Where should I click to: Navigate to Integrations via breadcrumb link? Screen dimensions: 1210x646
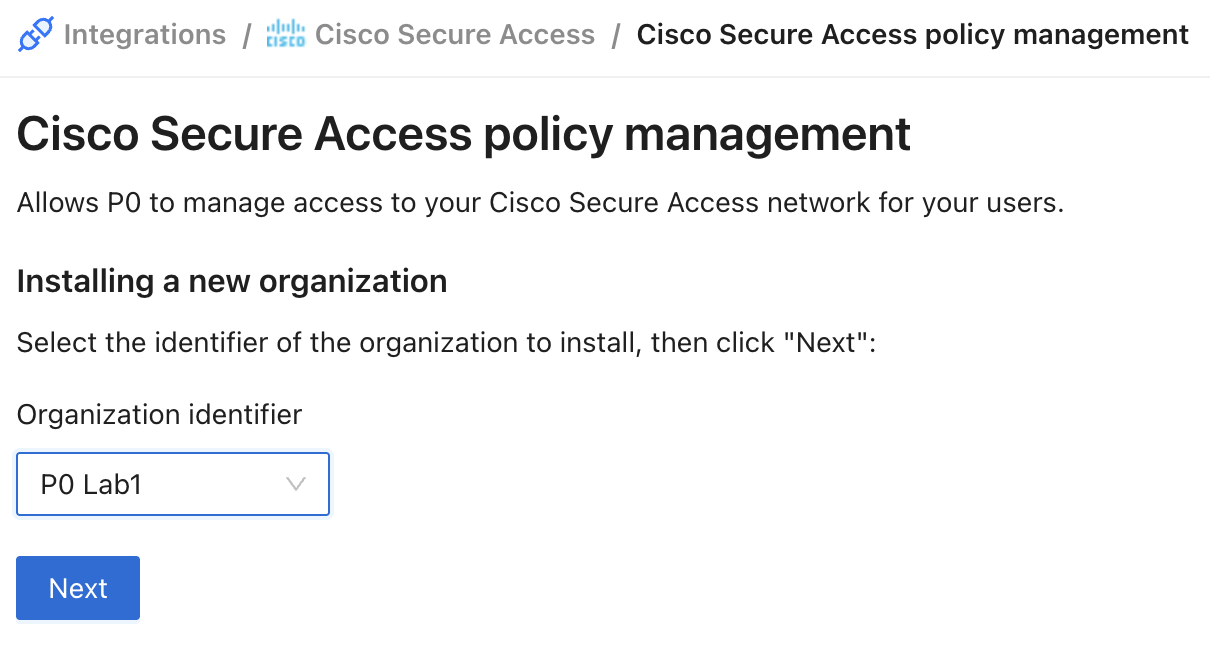pos(144,34)
